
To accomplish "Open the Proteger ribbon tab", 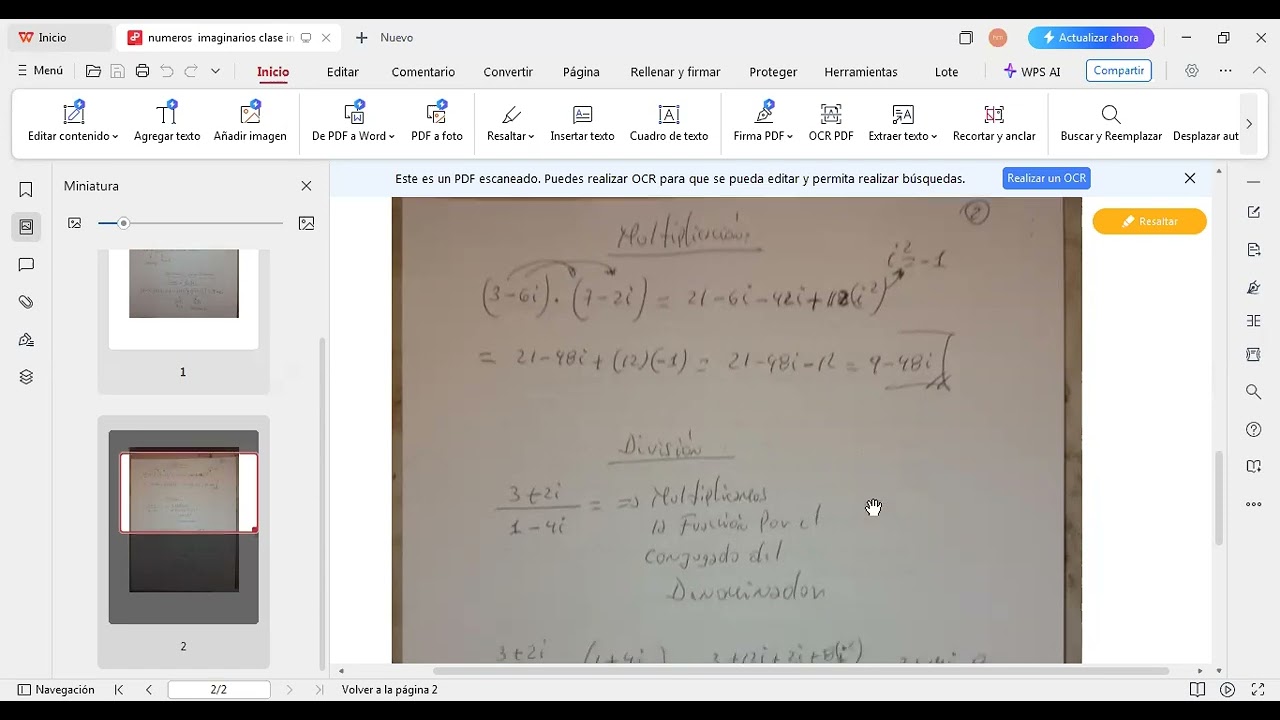I will pos(773,72).
